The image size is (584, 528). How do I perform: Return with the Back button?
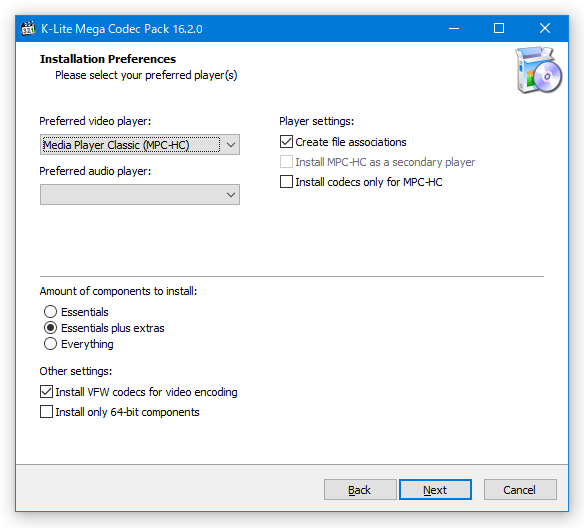click(x=360, y=490)
